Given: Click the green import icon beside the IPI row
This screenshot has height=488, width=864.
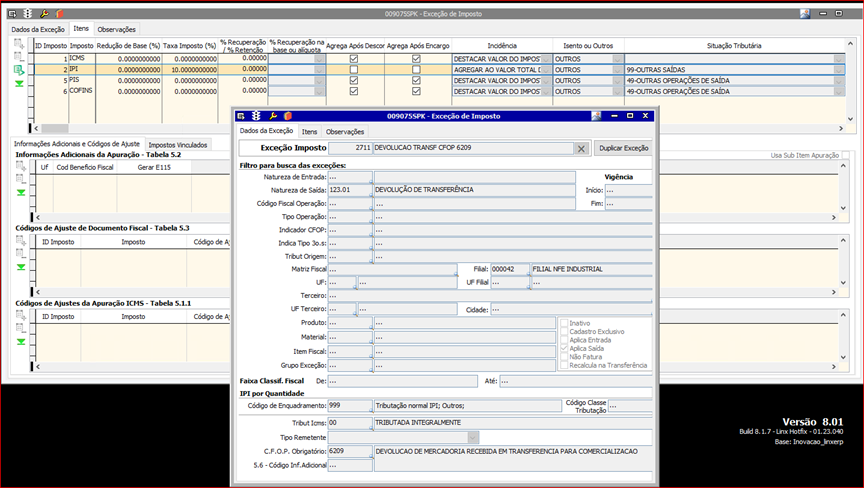Looking at the screenshot, I should (x=19, y=71).
